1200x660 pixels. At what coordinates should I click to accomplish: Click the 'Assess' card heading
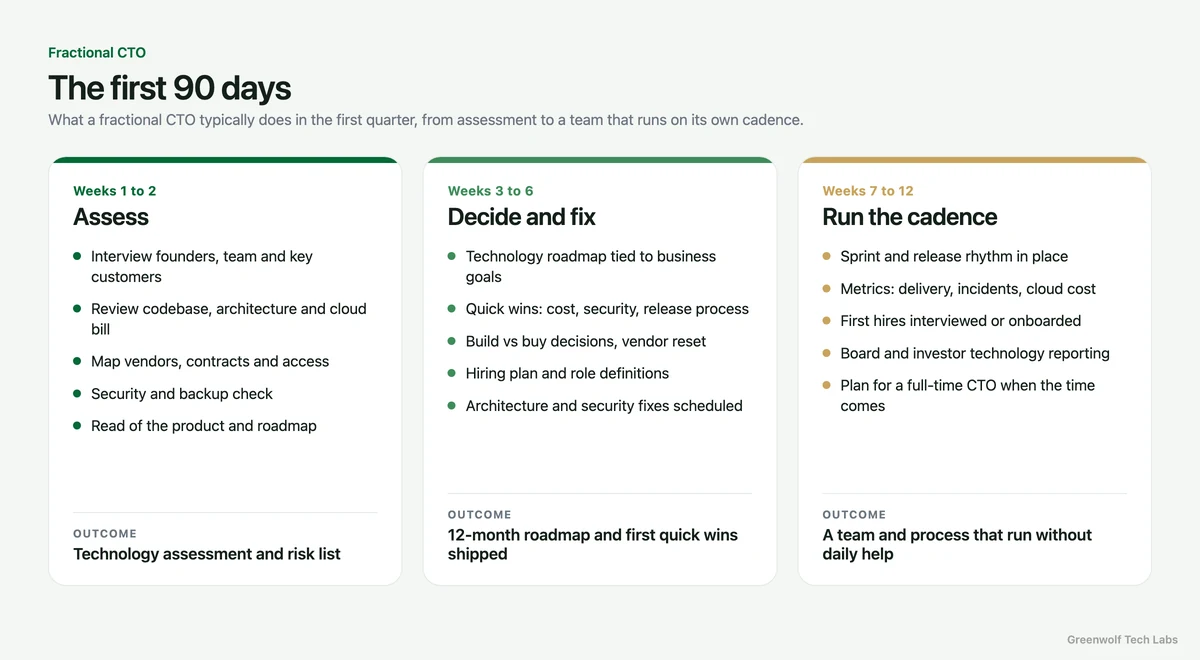click(111, 217)
